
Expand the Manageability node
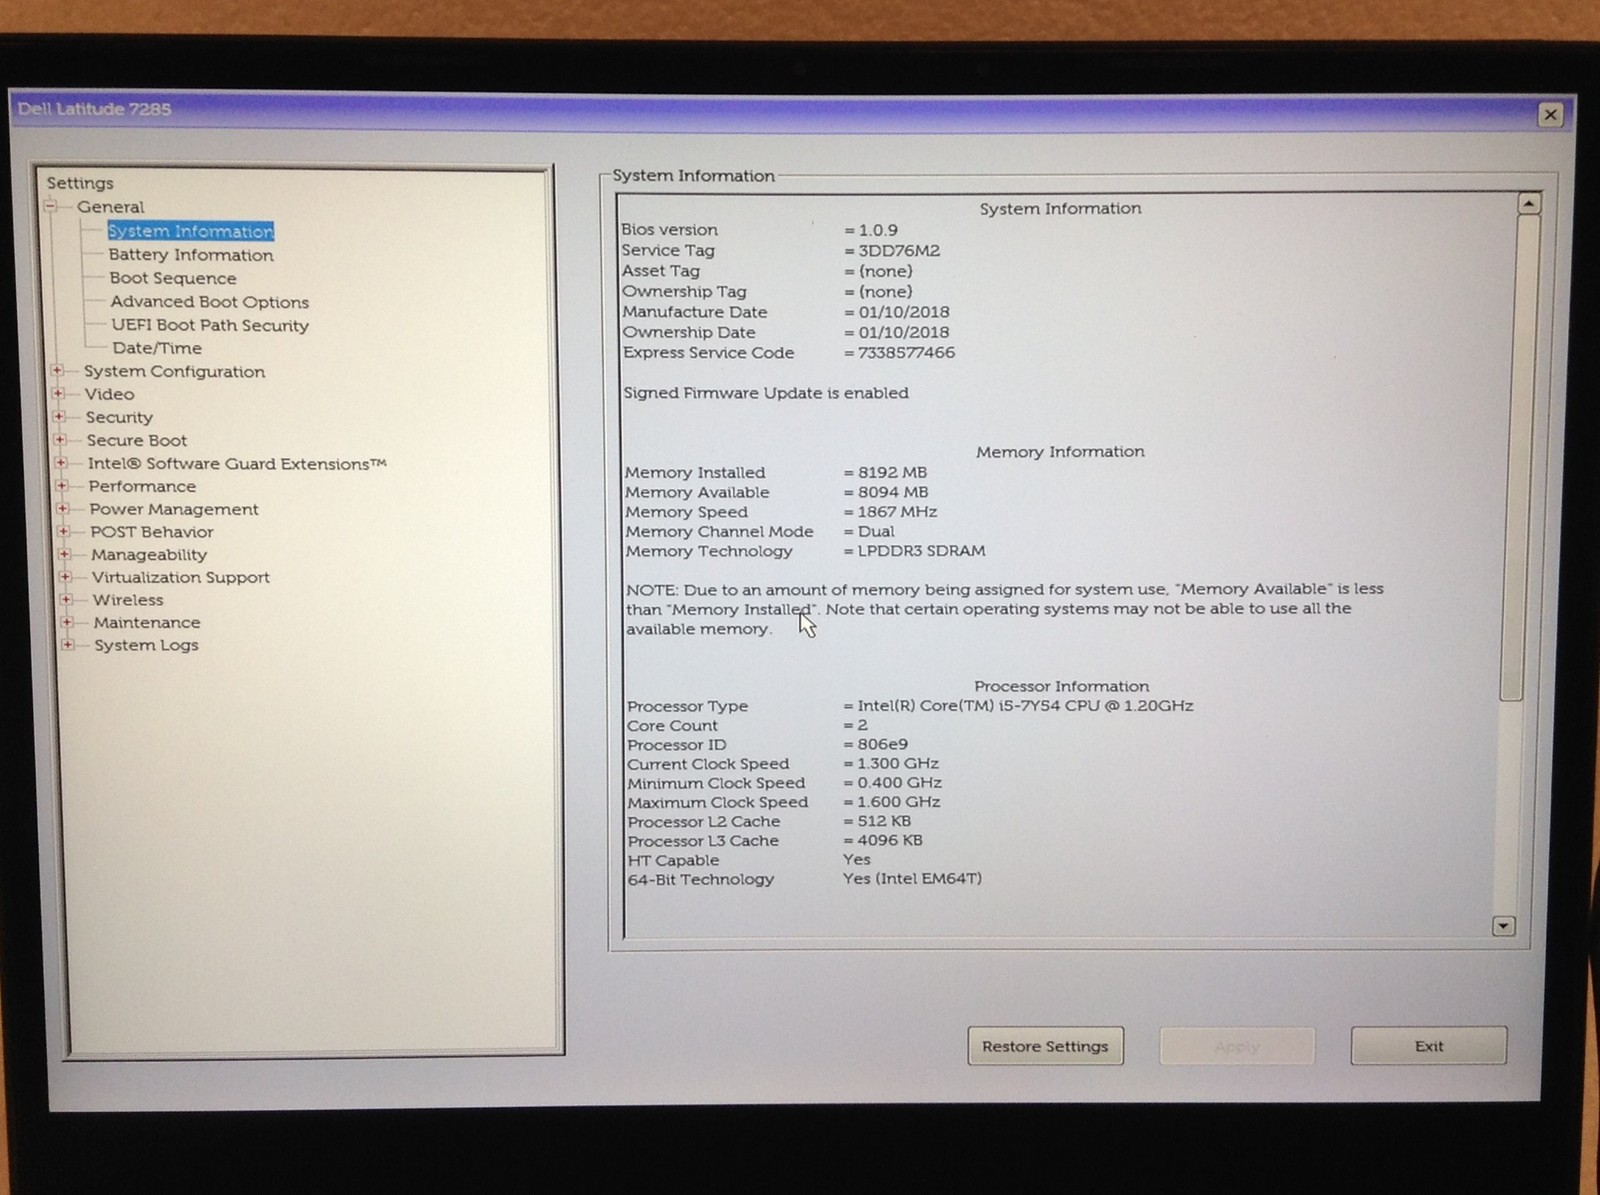(64, 554)
